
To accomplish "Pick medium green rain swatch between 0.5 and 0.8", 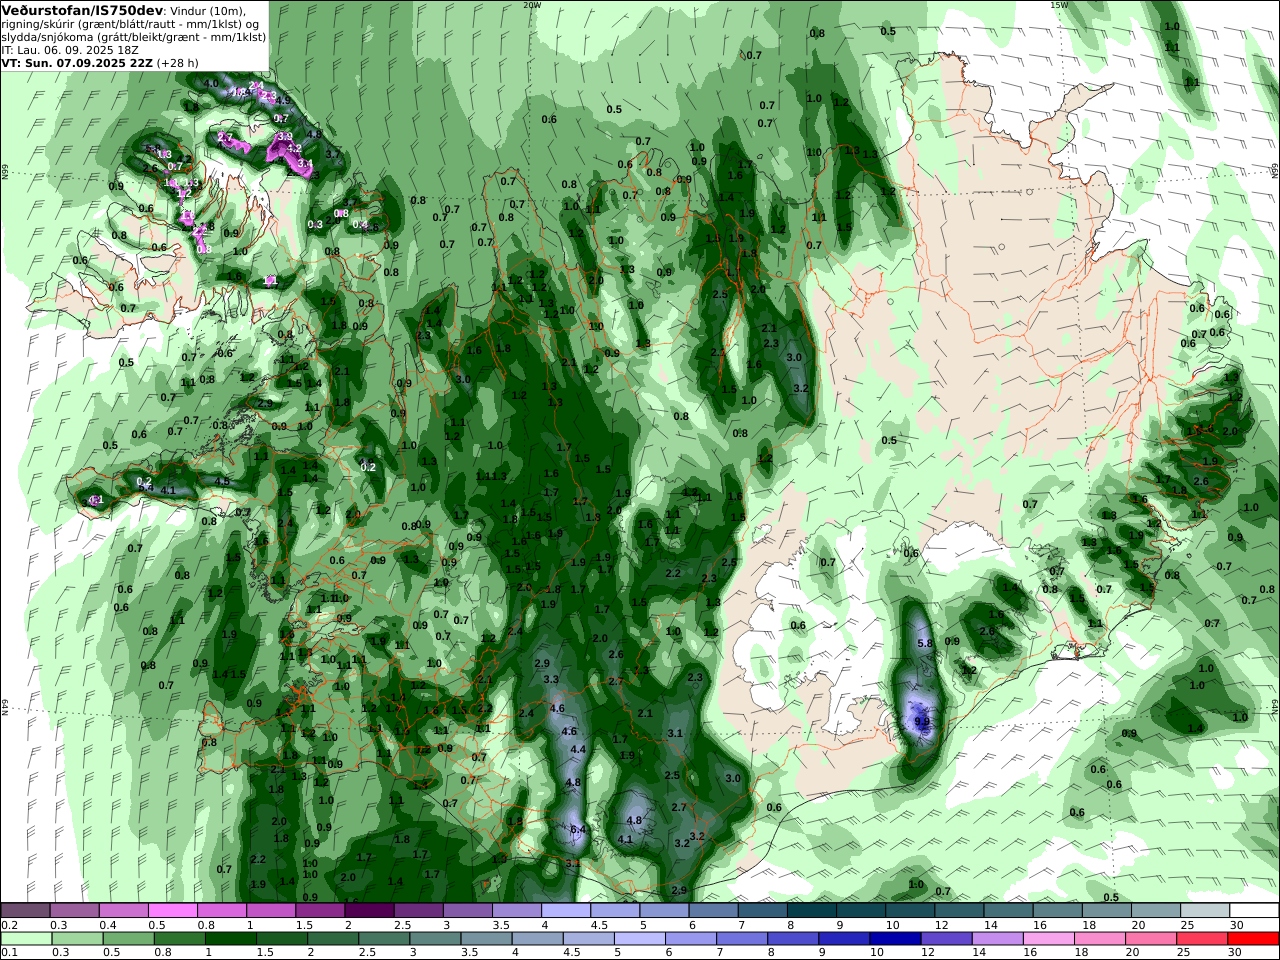I will (129, 939).
